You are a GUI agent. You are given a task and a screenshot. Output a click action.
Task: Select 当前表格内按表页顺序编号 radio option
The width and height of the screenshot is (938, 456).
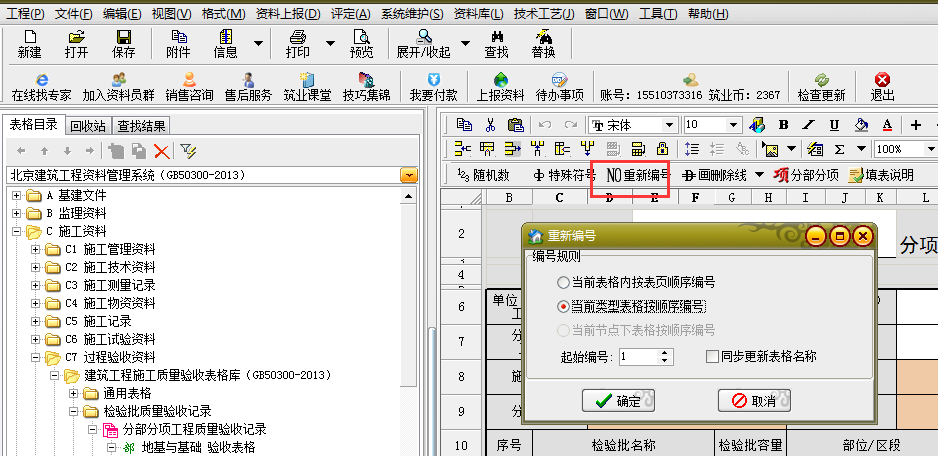tap(565, 283)
